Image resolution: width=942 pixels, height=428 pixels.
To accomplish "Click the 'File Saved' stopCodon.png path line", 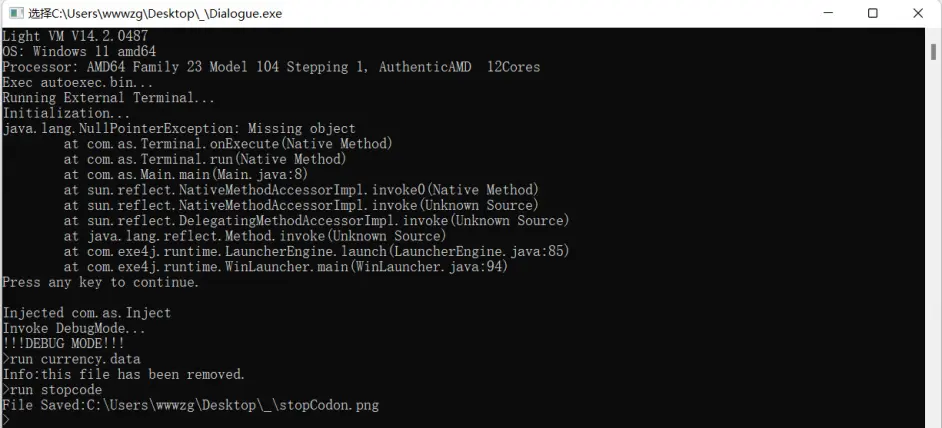I will coord(190,405).
